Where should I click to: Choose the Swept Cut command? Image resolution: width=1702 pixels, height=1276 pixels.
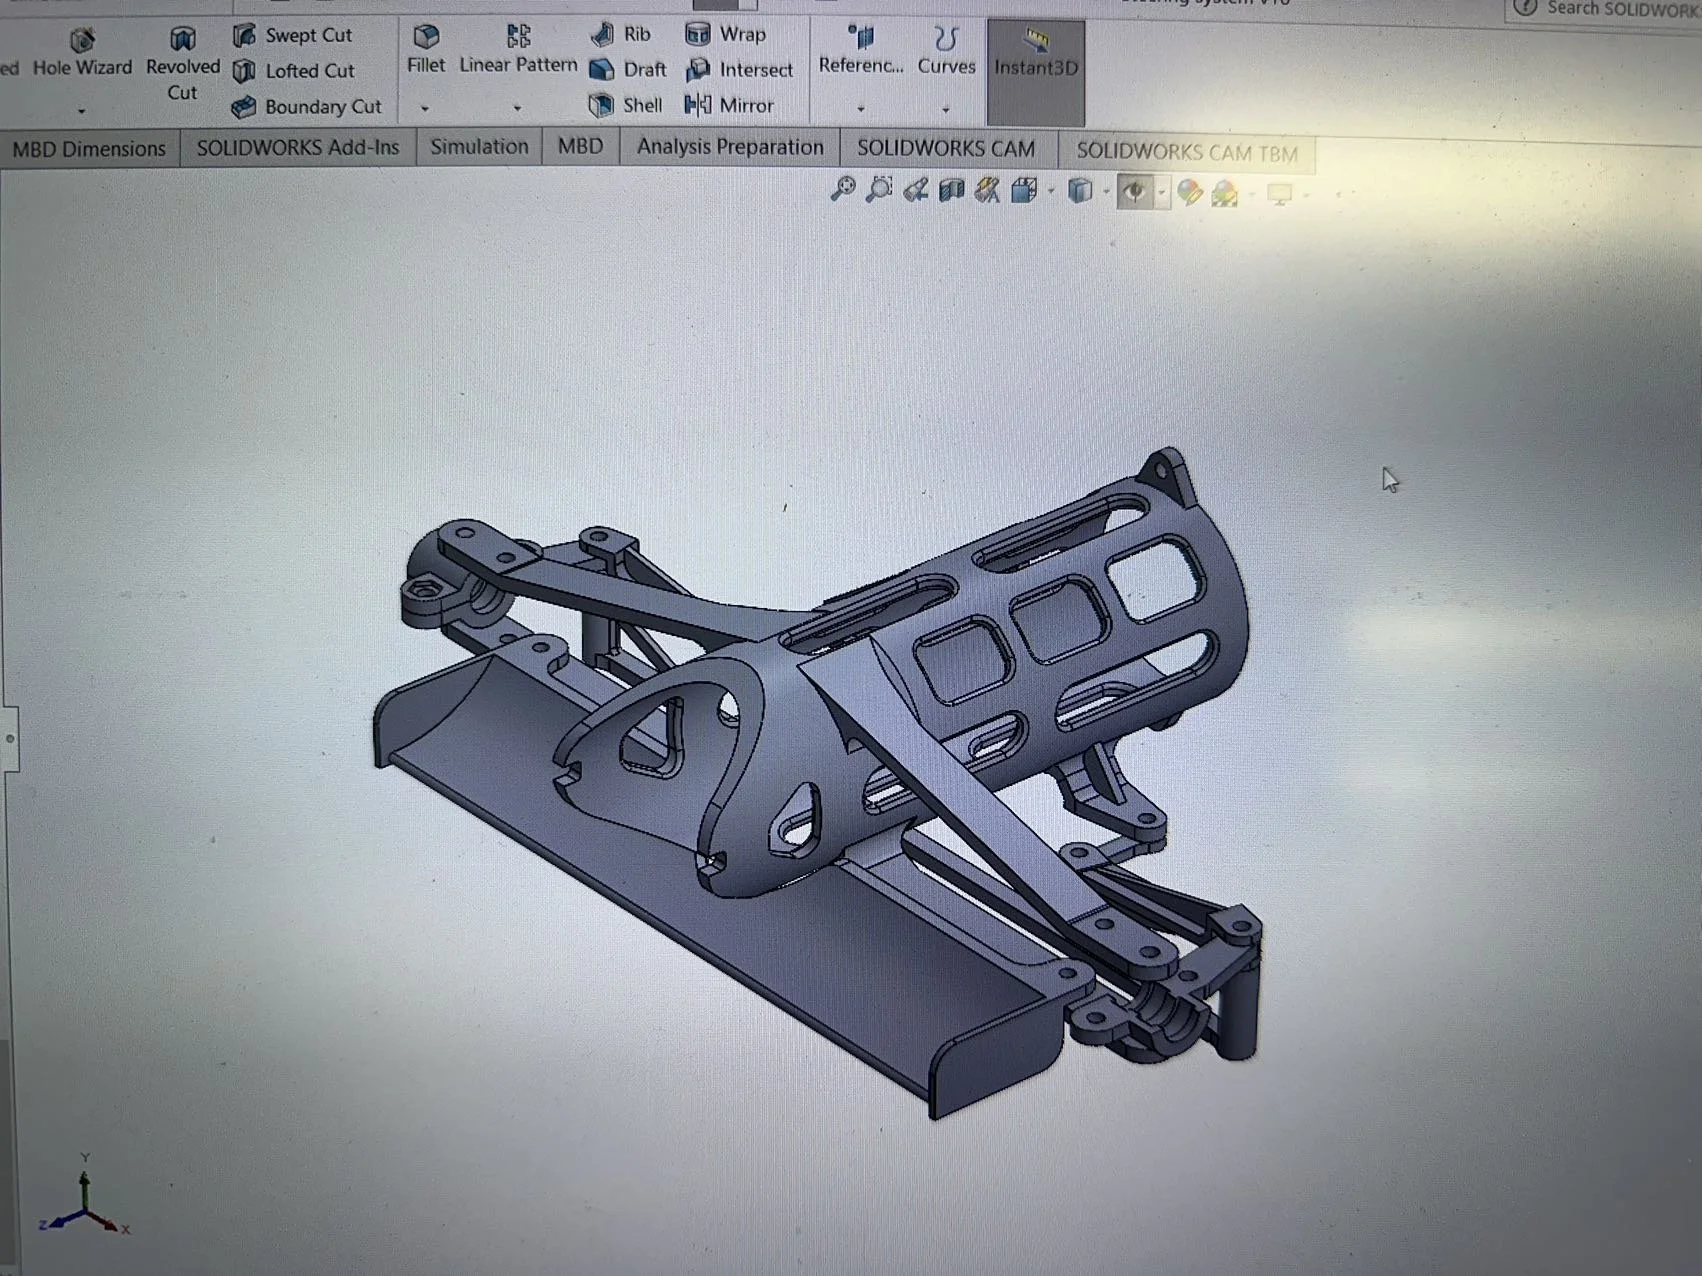point(292,35)
